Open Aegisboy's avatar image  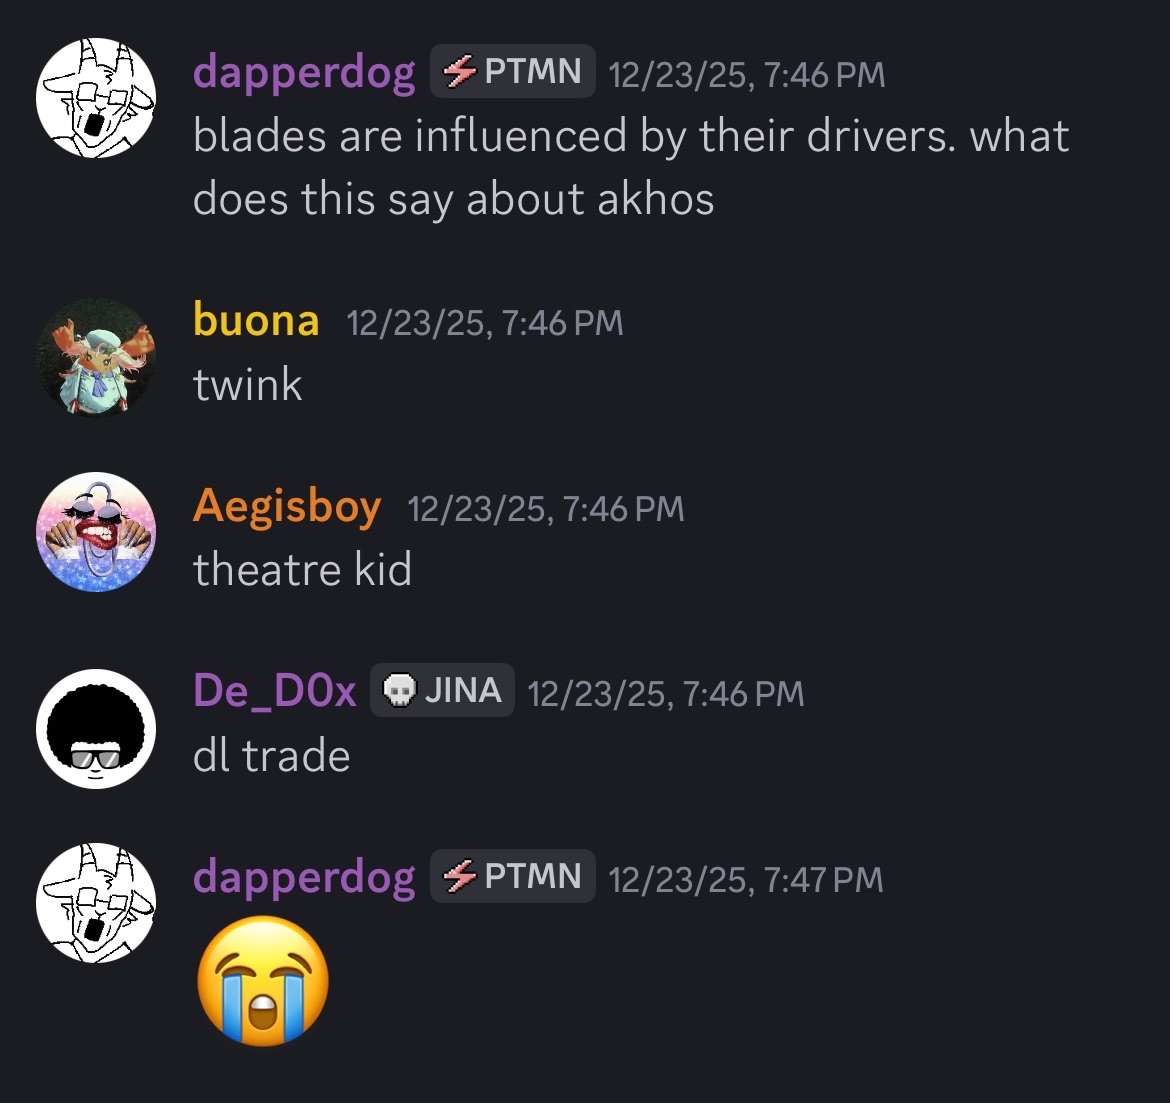point(96,532)
